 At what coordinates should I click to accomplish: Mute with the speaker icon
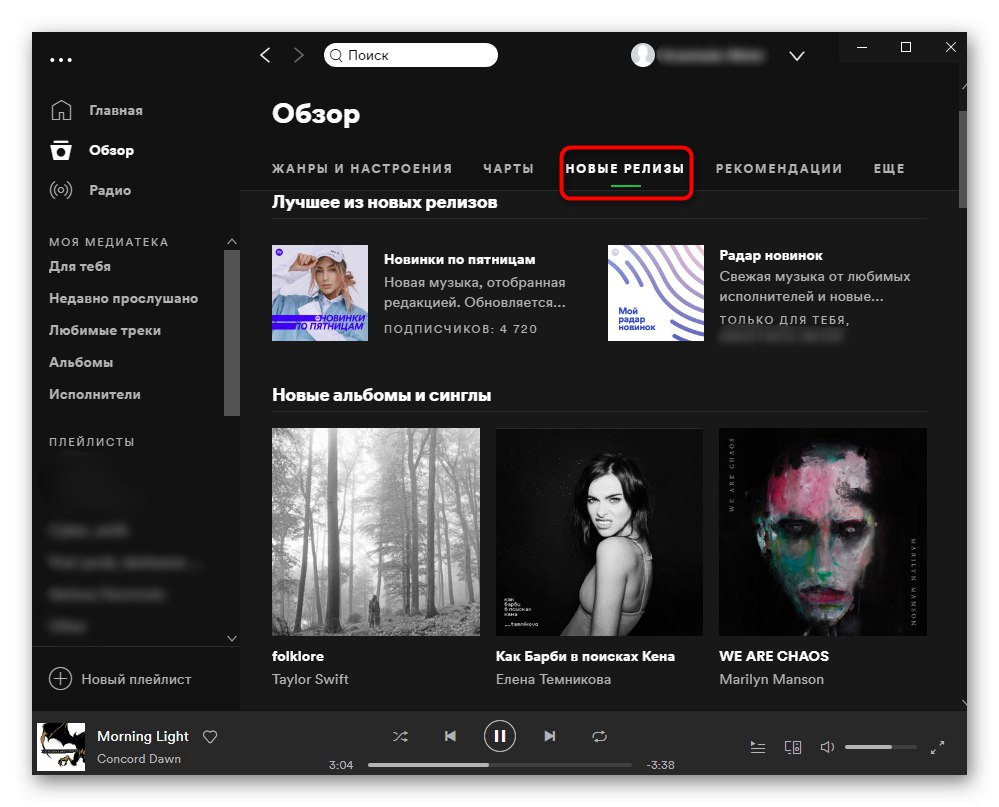pos(827,747)
